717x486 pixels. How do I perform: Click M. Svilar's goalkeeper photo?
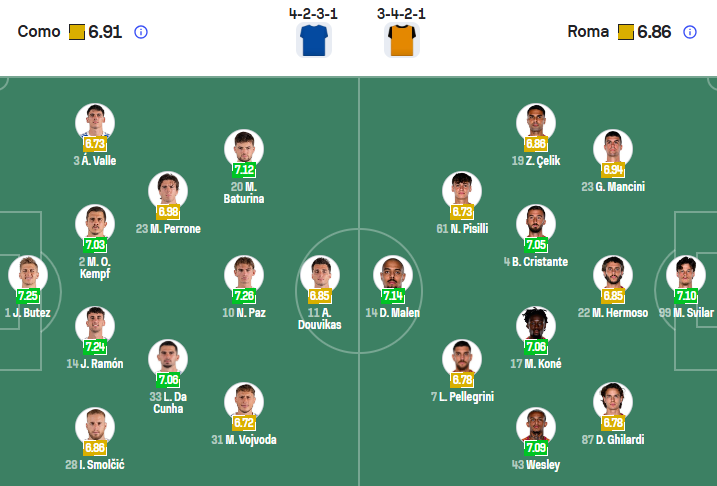pyautogui.click(x=686, y=274)
